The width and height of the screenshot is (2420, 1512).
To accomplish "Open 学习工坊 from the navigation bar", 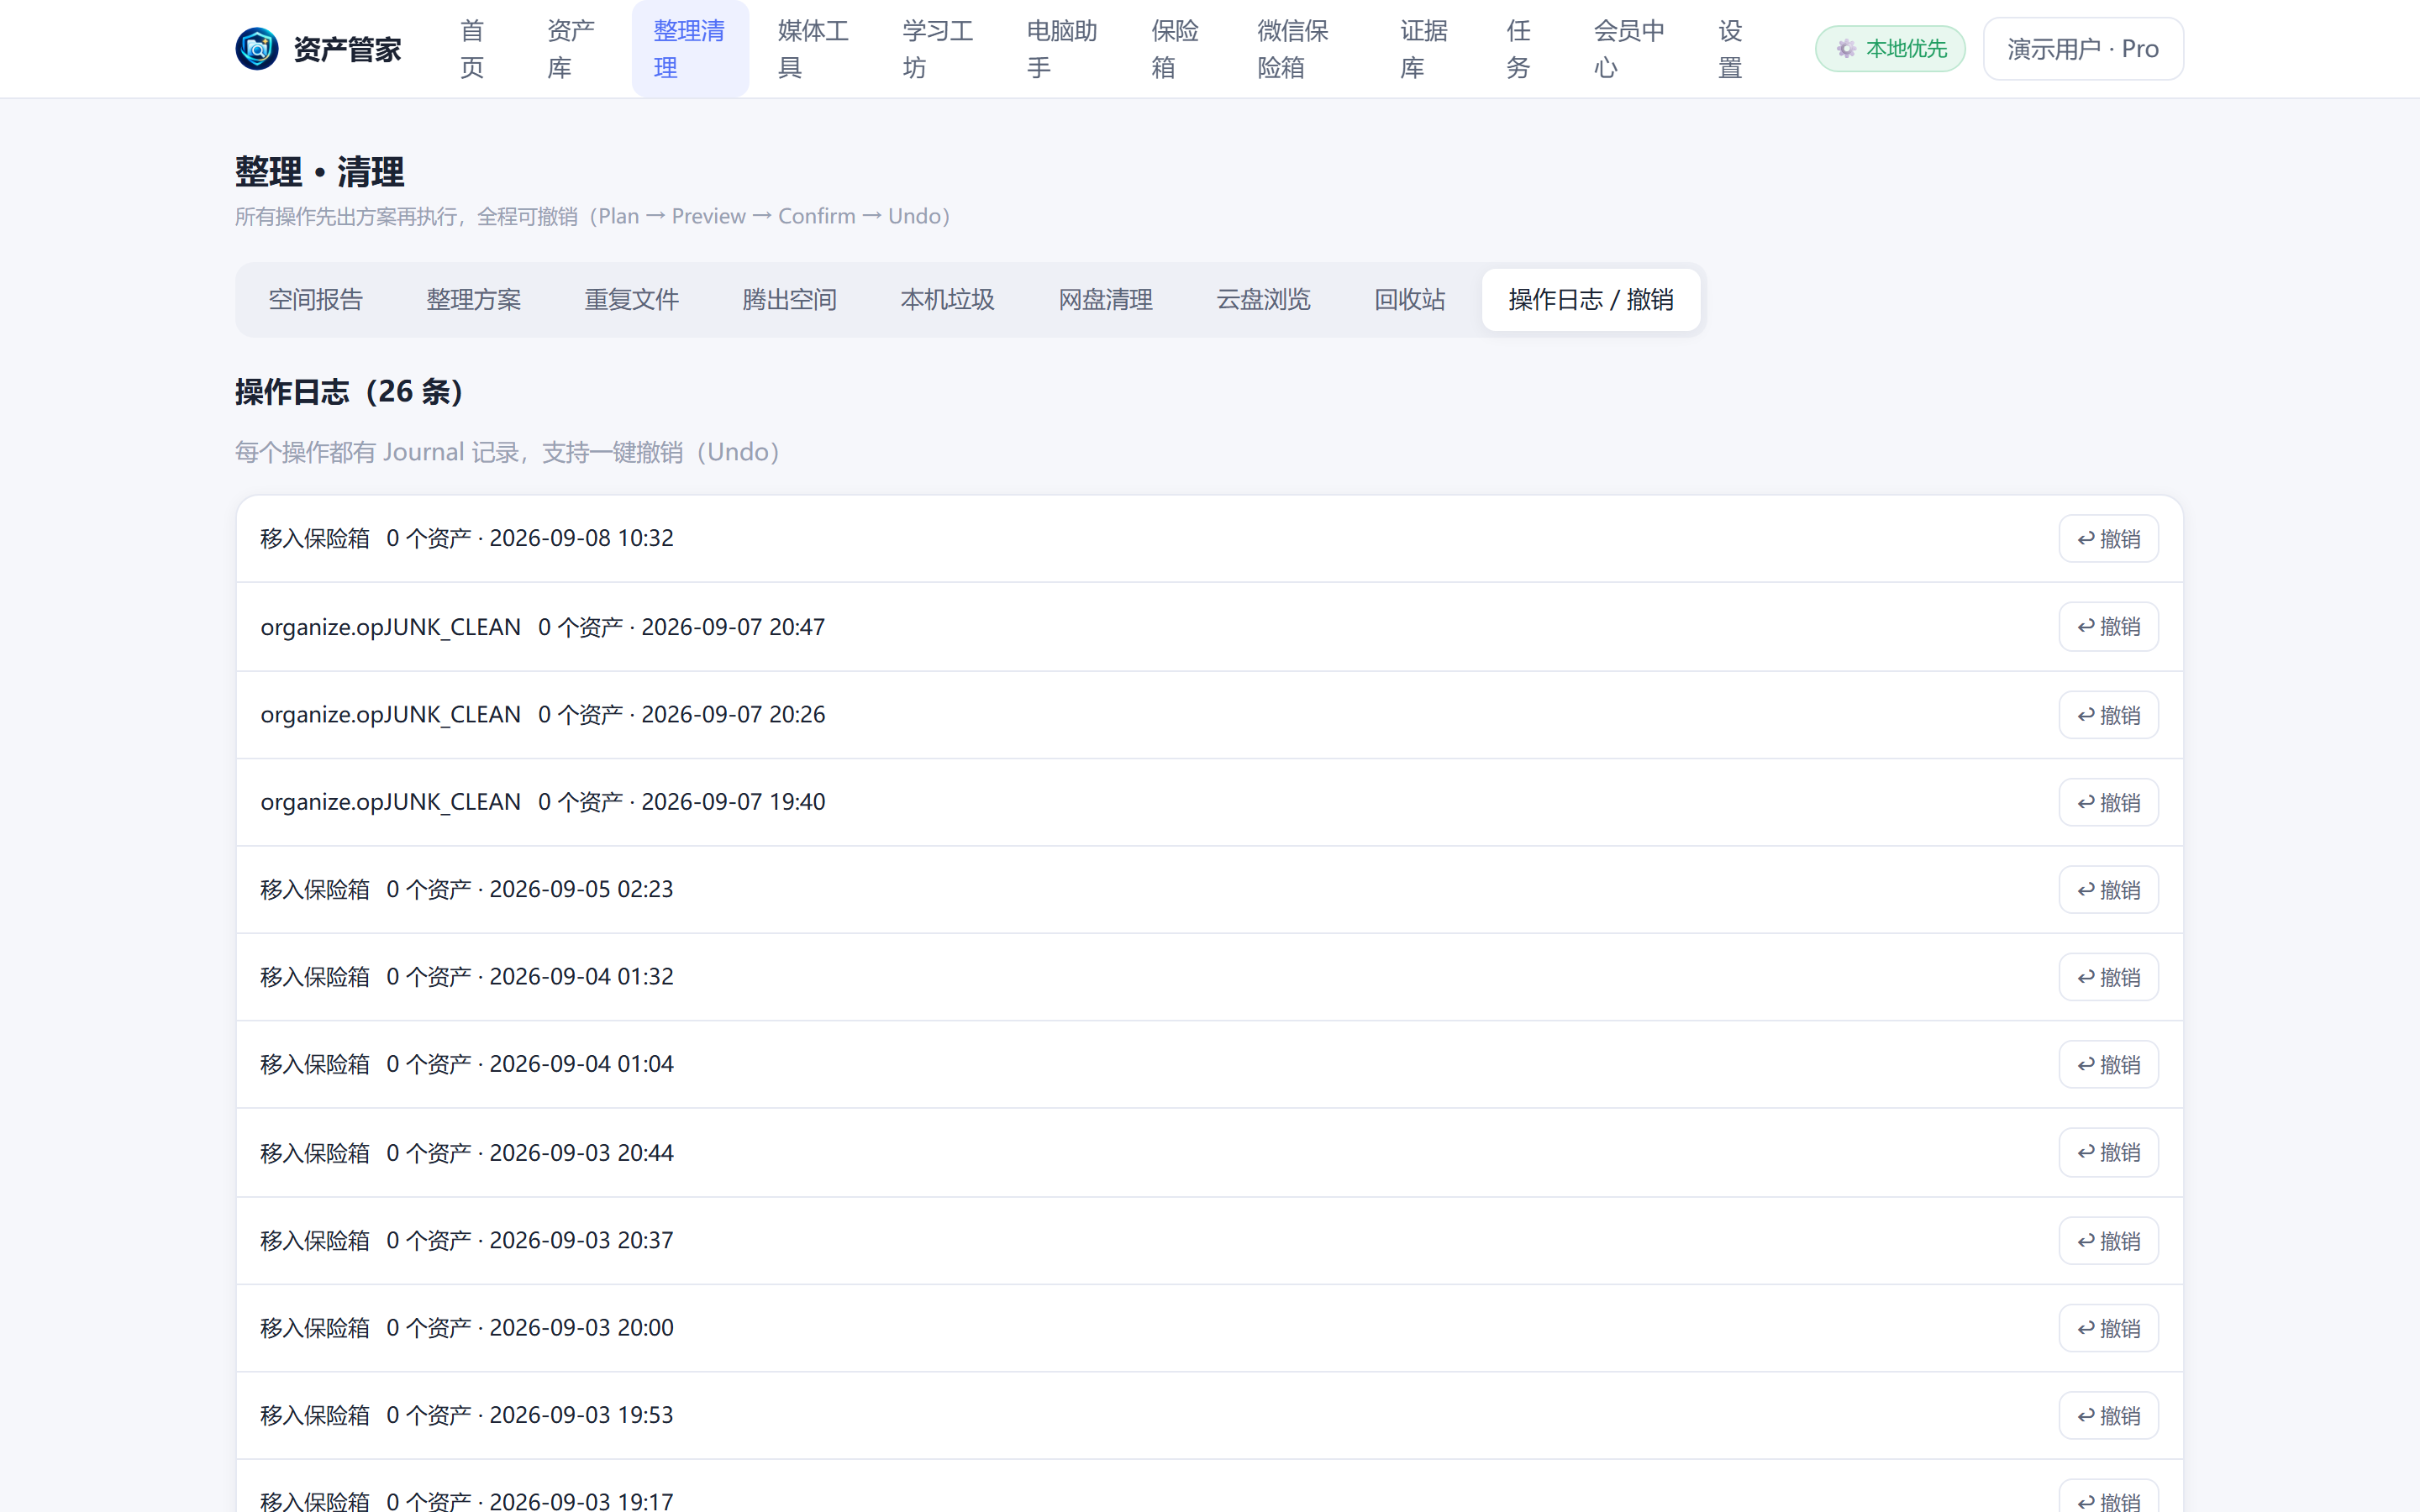I will (938, 48).
